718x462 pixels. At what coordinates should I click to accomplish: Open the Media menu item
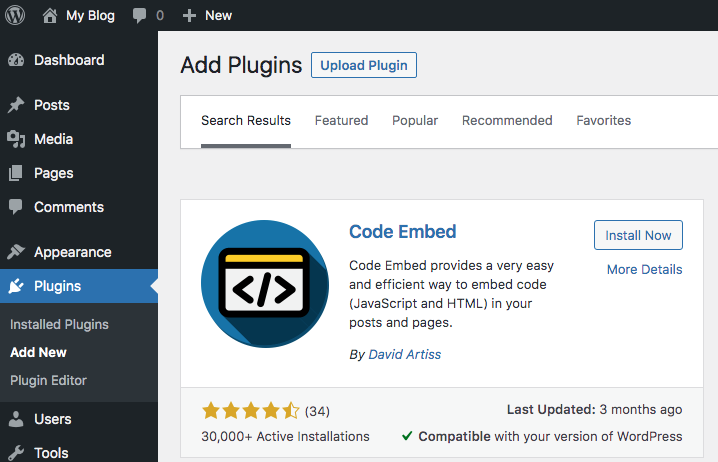(x=54, y=139)
